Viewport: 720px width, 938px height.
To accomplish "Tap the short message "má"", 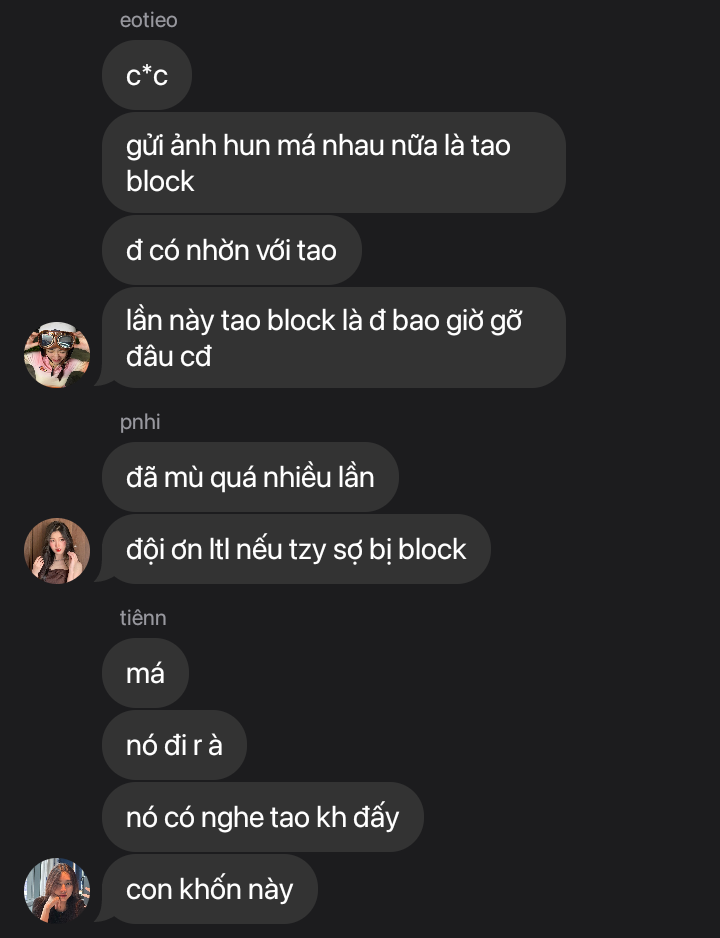I will 145,674.
